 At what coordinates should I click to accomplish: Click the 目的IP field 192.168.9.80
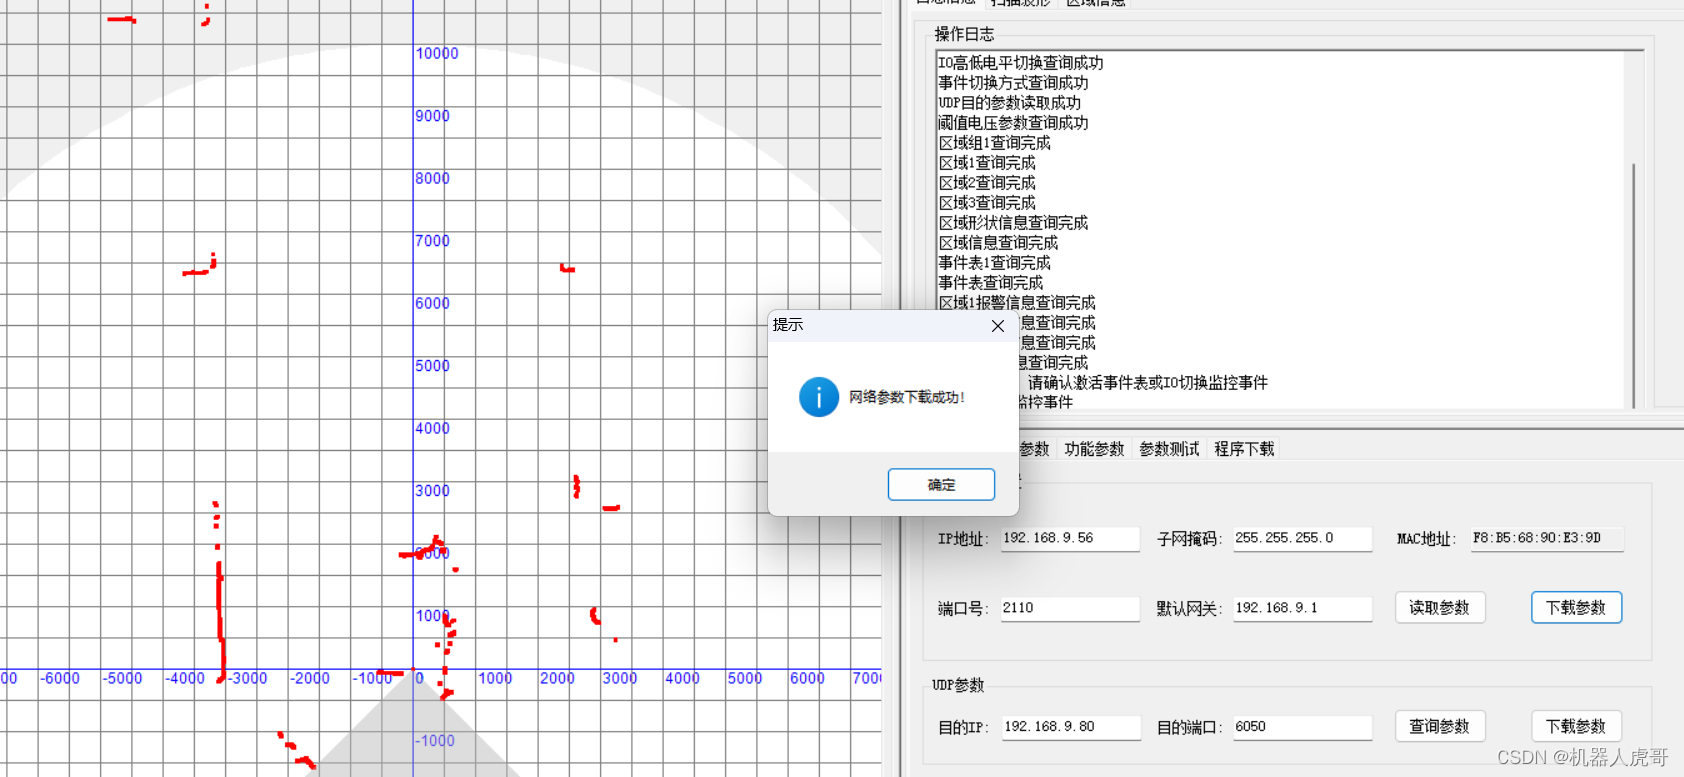1070,728
